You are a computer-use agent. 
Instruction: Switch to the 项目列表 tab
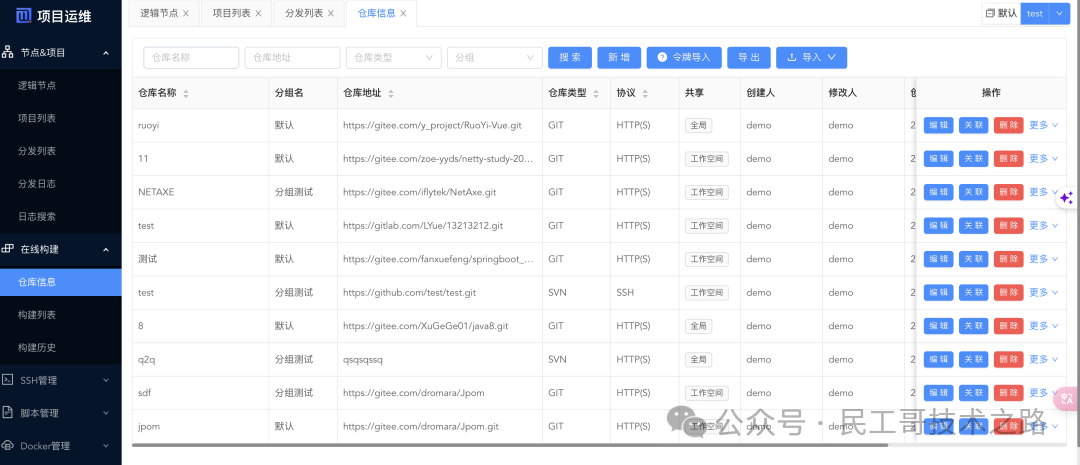point(231,14)
